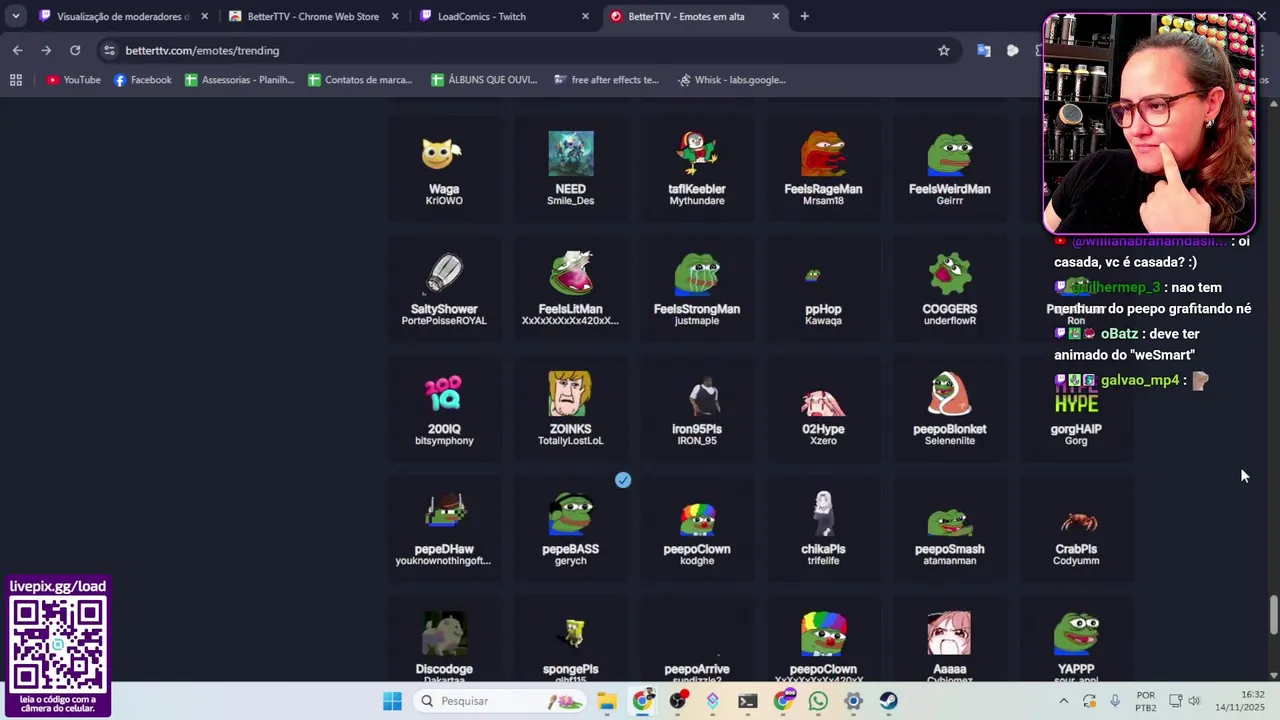Open the FeelsStrongMan emote image
The width and height of the screenshot is (1280, 720).
697,273
